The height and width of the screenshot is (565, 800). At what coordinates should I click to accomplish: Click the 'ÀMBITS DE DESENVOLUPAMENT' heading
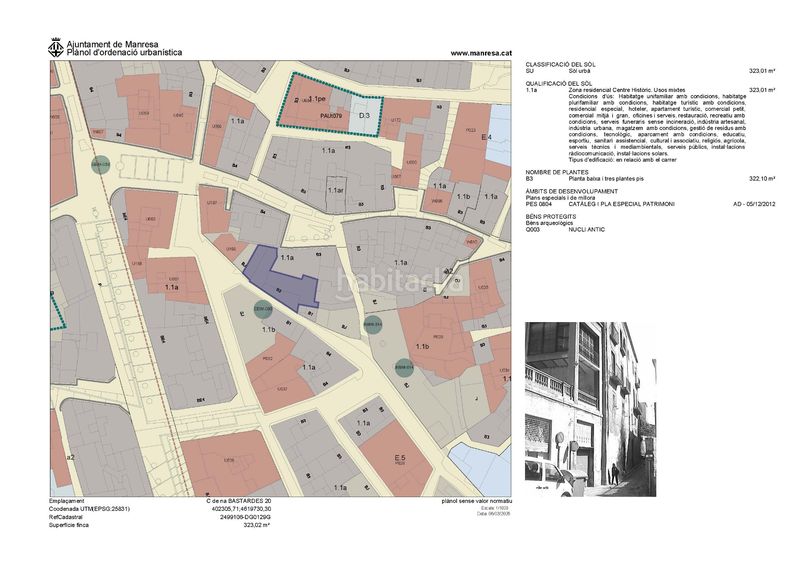point(571,191)
